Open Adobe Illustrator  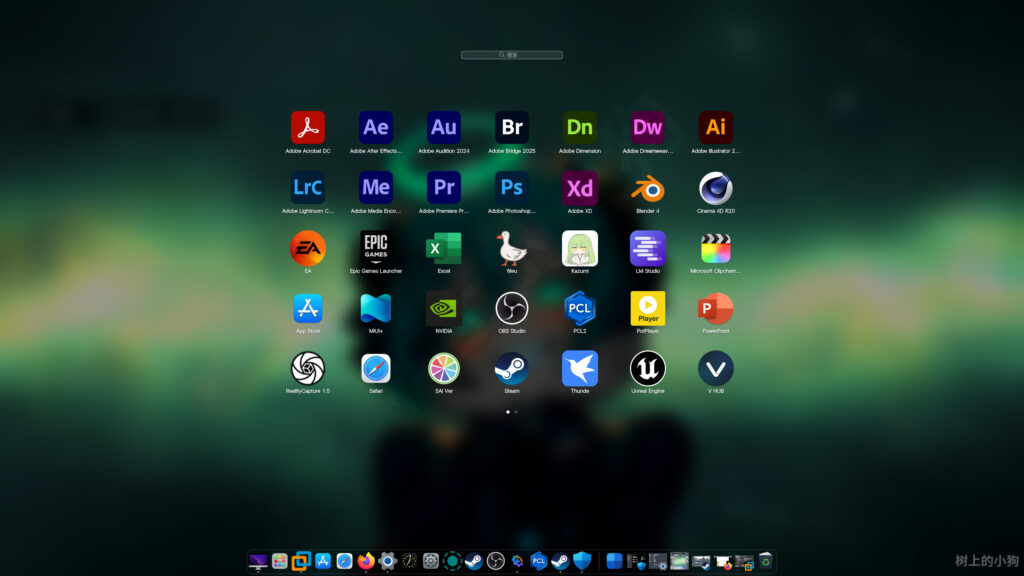(715, 127)
